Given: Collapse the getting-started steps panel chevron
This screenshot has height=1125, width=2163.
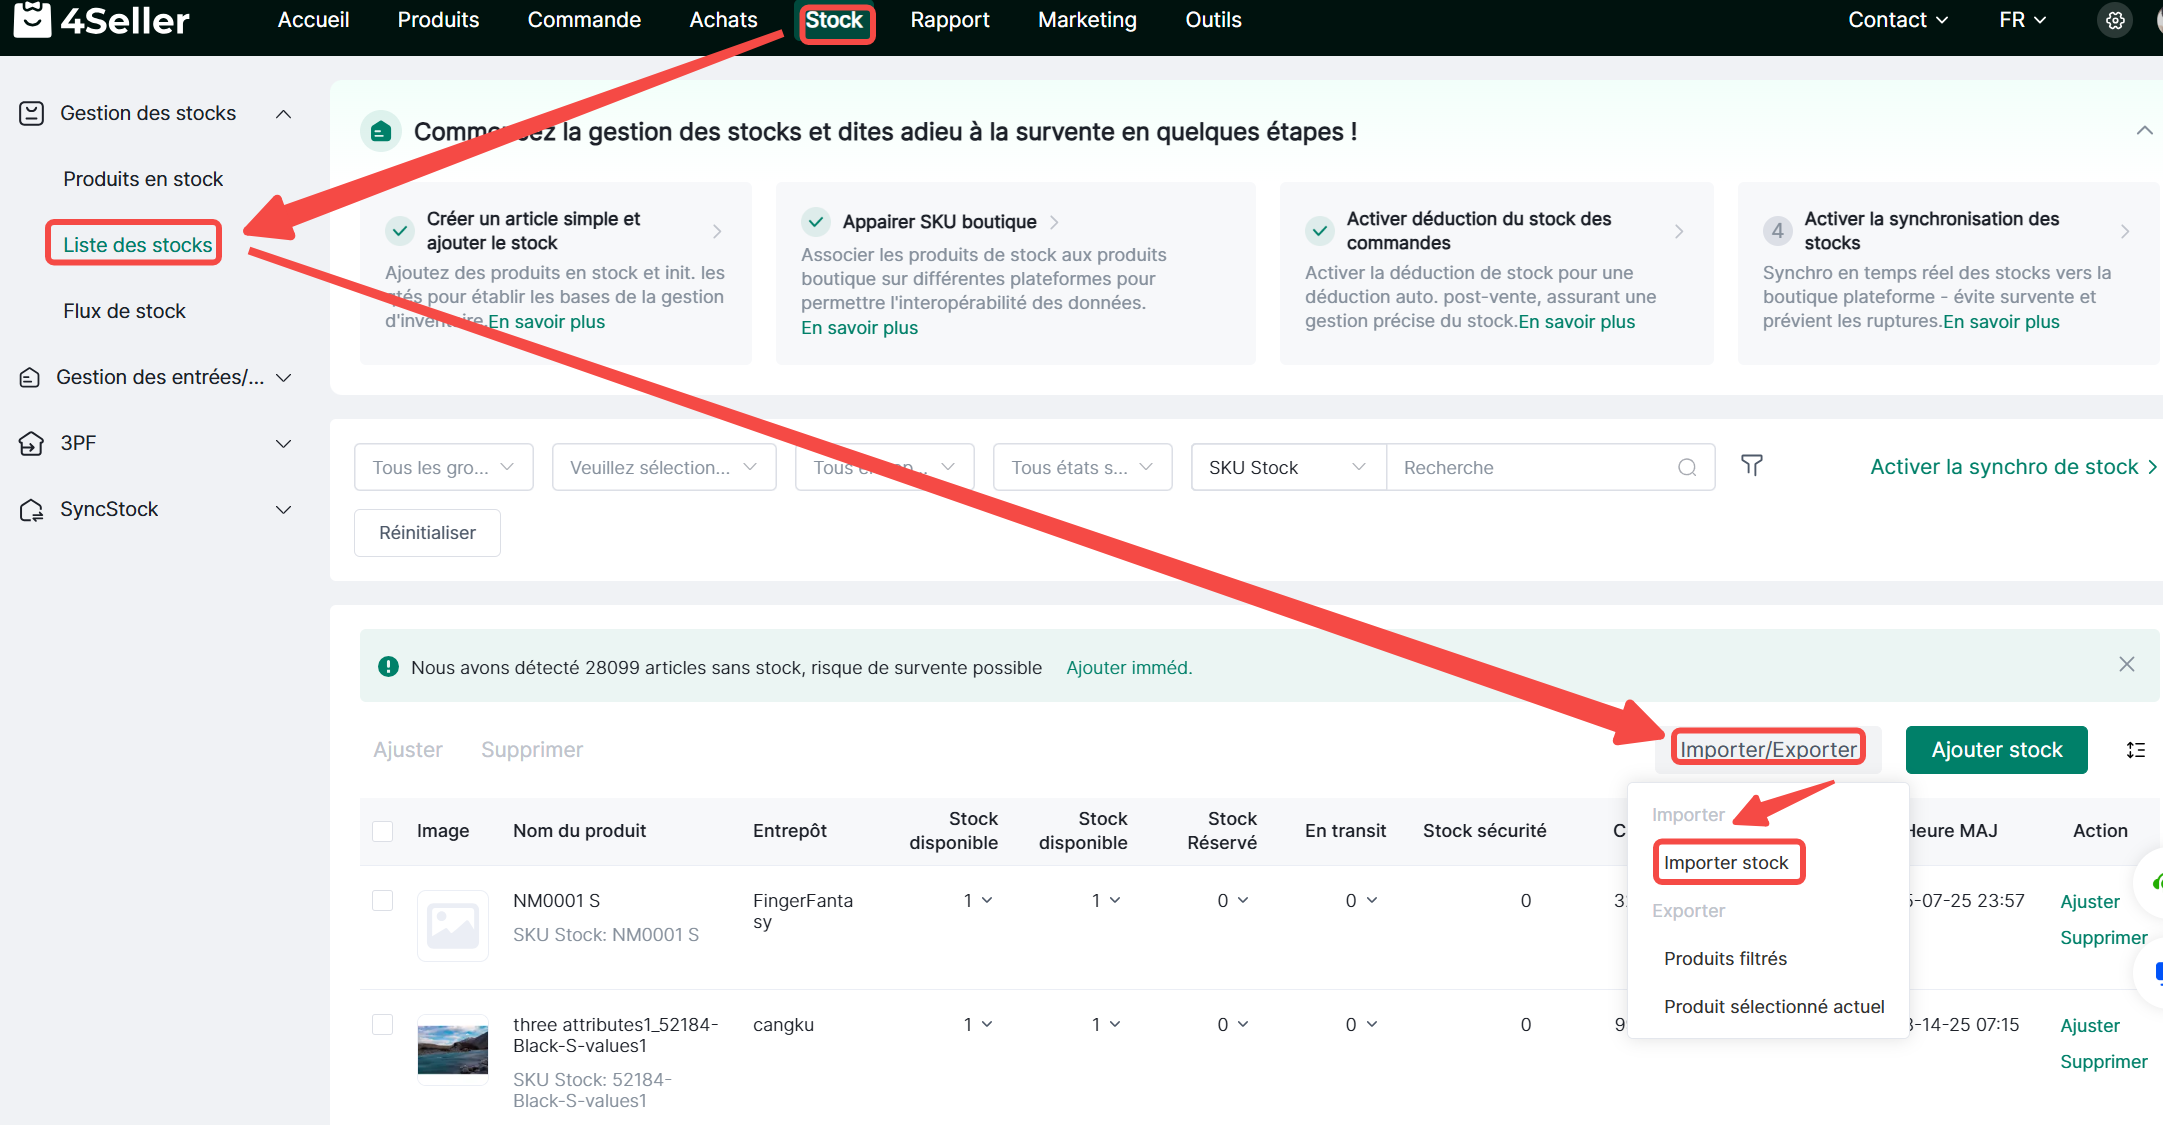Looking at the screenshot, I should [x=2143, y=131].
